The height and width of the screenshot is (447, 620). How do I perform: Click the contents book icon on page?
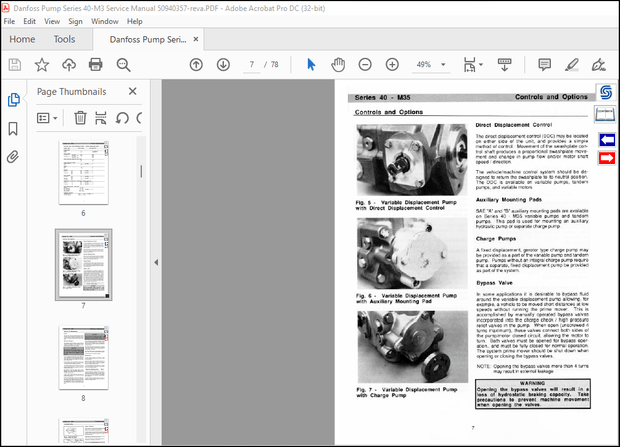[605, 115]
